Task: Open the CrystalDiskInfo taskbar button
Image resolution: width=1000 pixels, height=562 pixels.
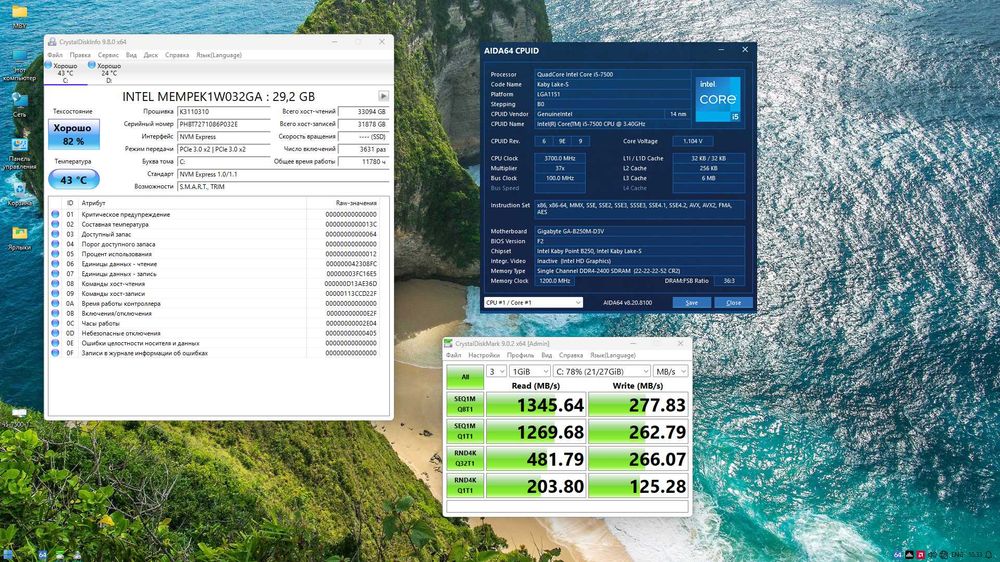Action: pos(77,555)
